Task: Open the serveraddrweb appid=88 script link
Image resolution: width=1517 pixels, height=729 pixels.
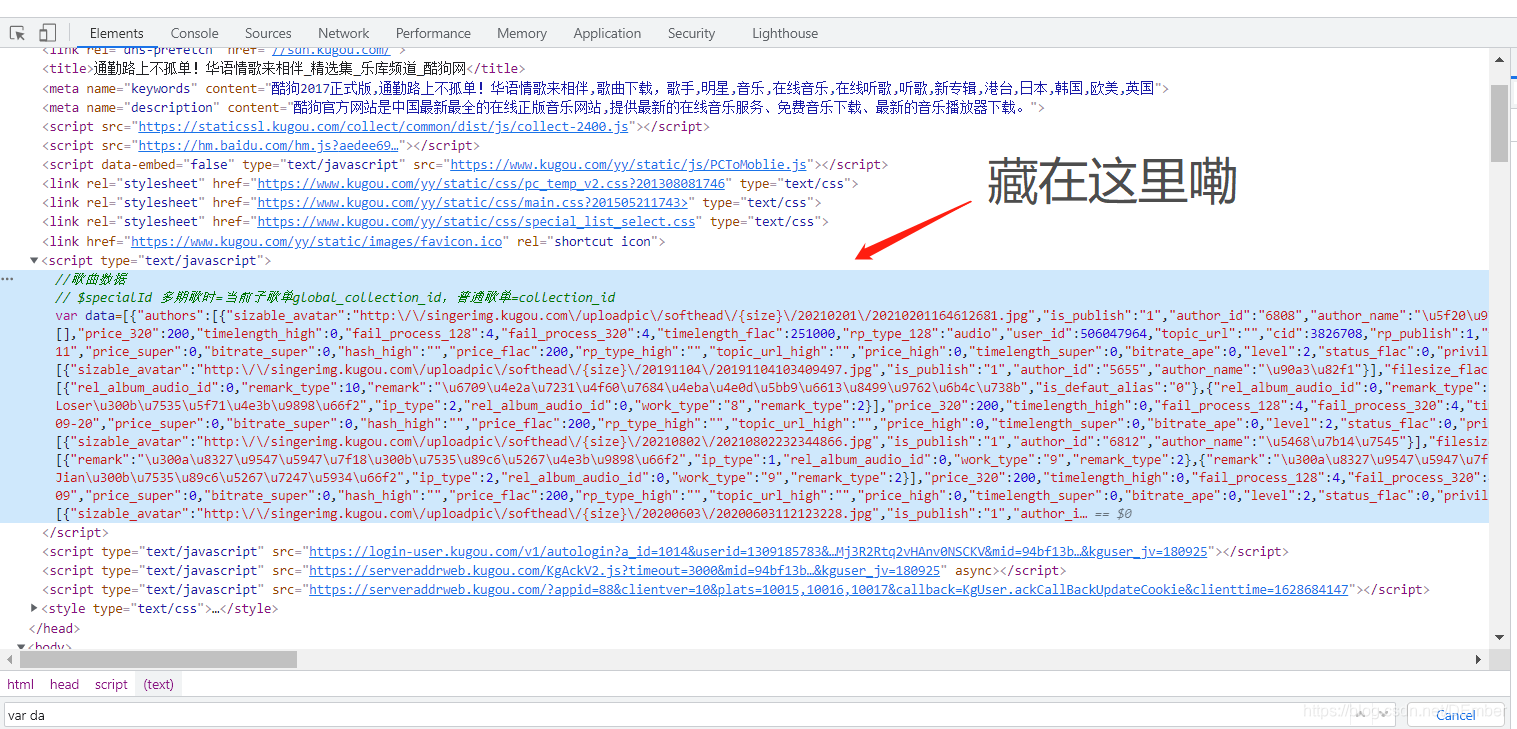Action: tap(830, 590)
